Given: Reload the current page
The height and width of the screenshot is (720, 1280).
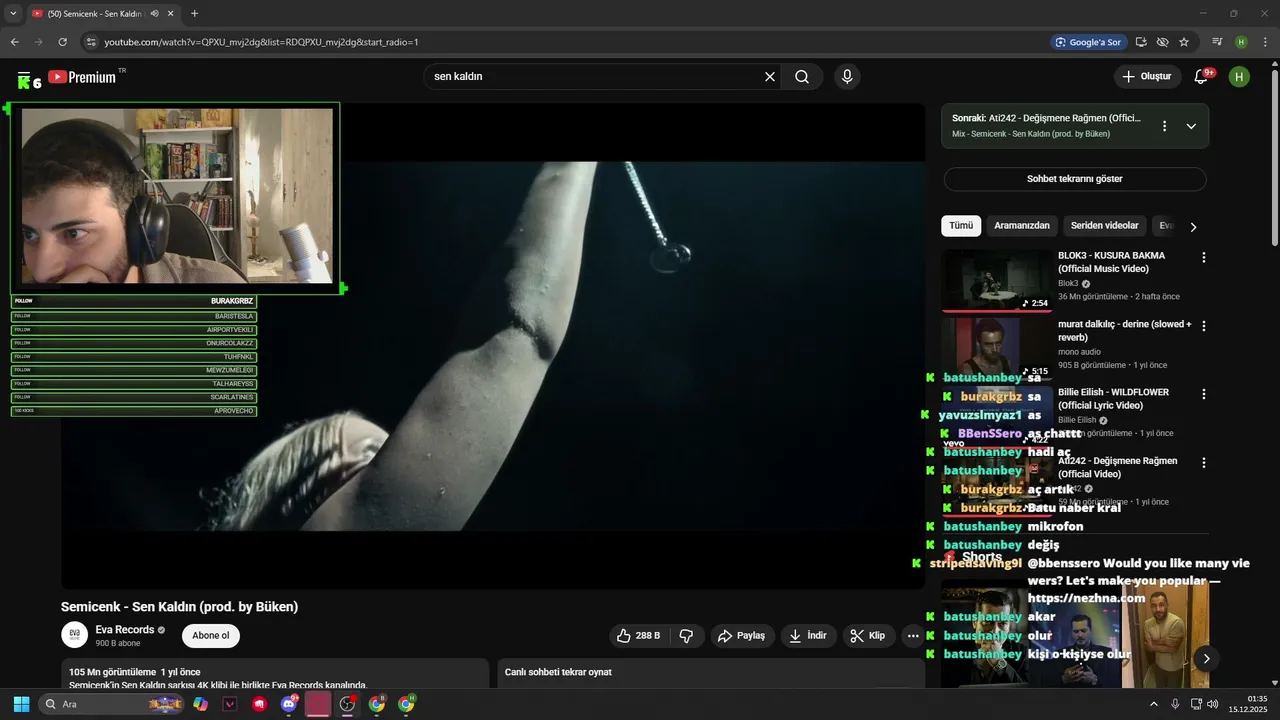Looking at the screenshot, I should (62, 42).
